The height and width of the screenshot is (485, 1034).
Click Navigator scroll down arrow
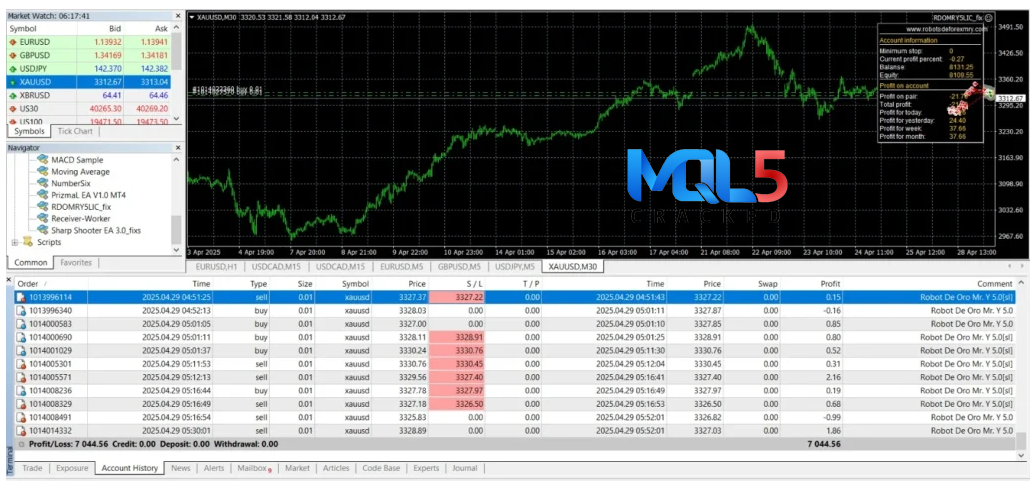pyautogui.click(x=176, y=250)
